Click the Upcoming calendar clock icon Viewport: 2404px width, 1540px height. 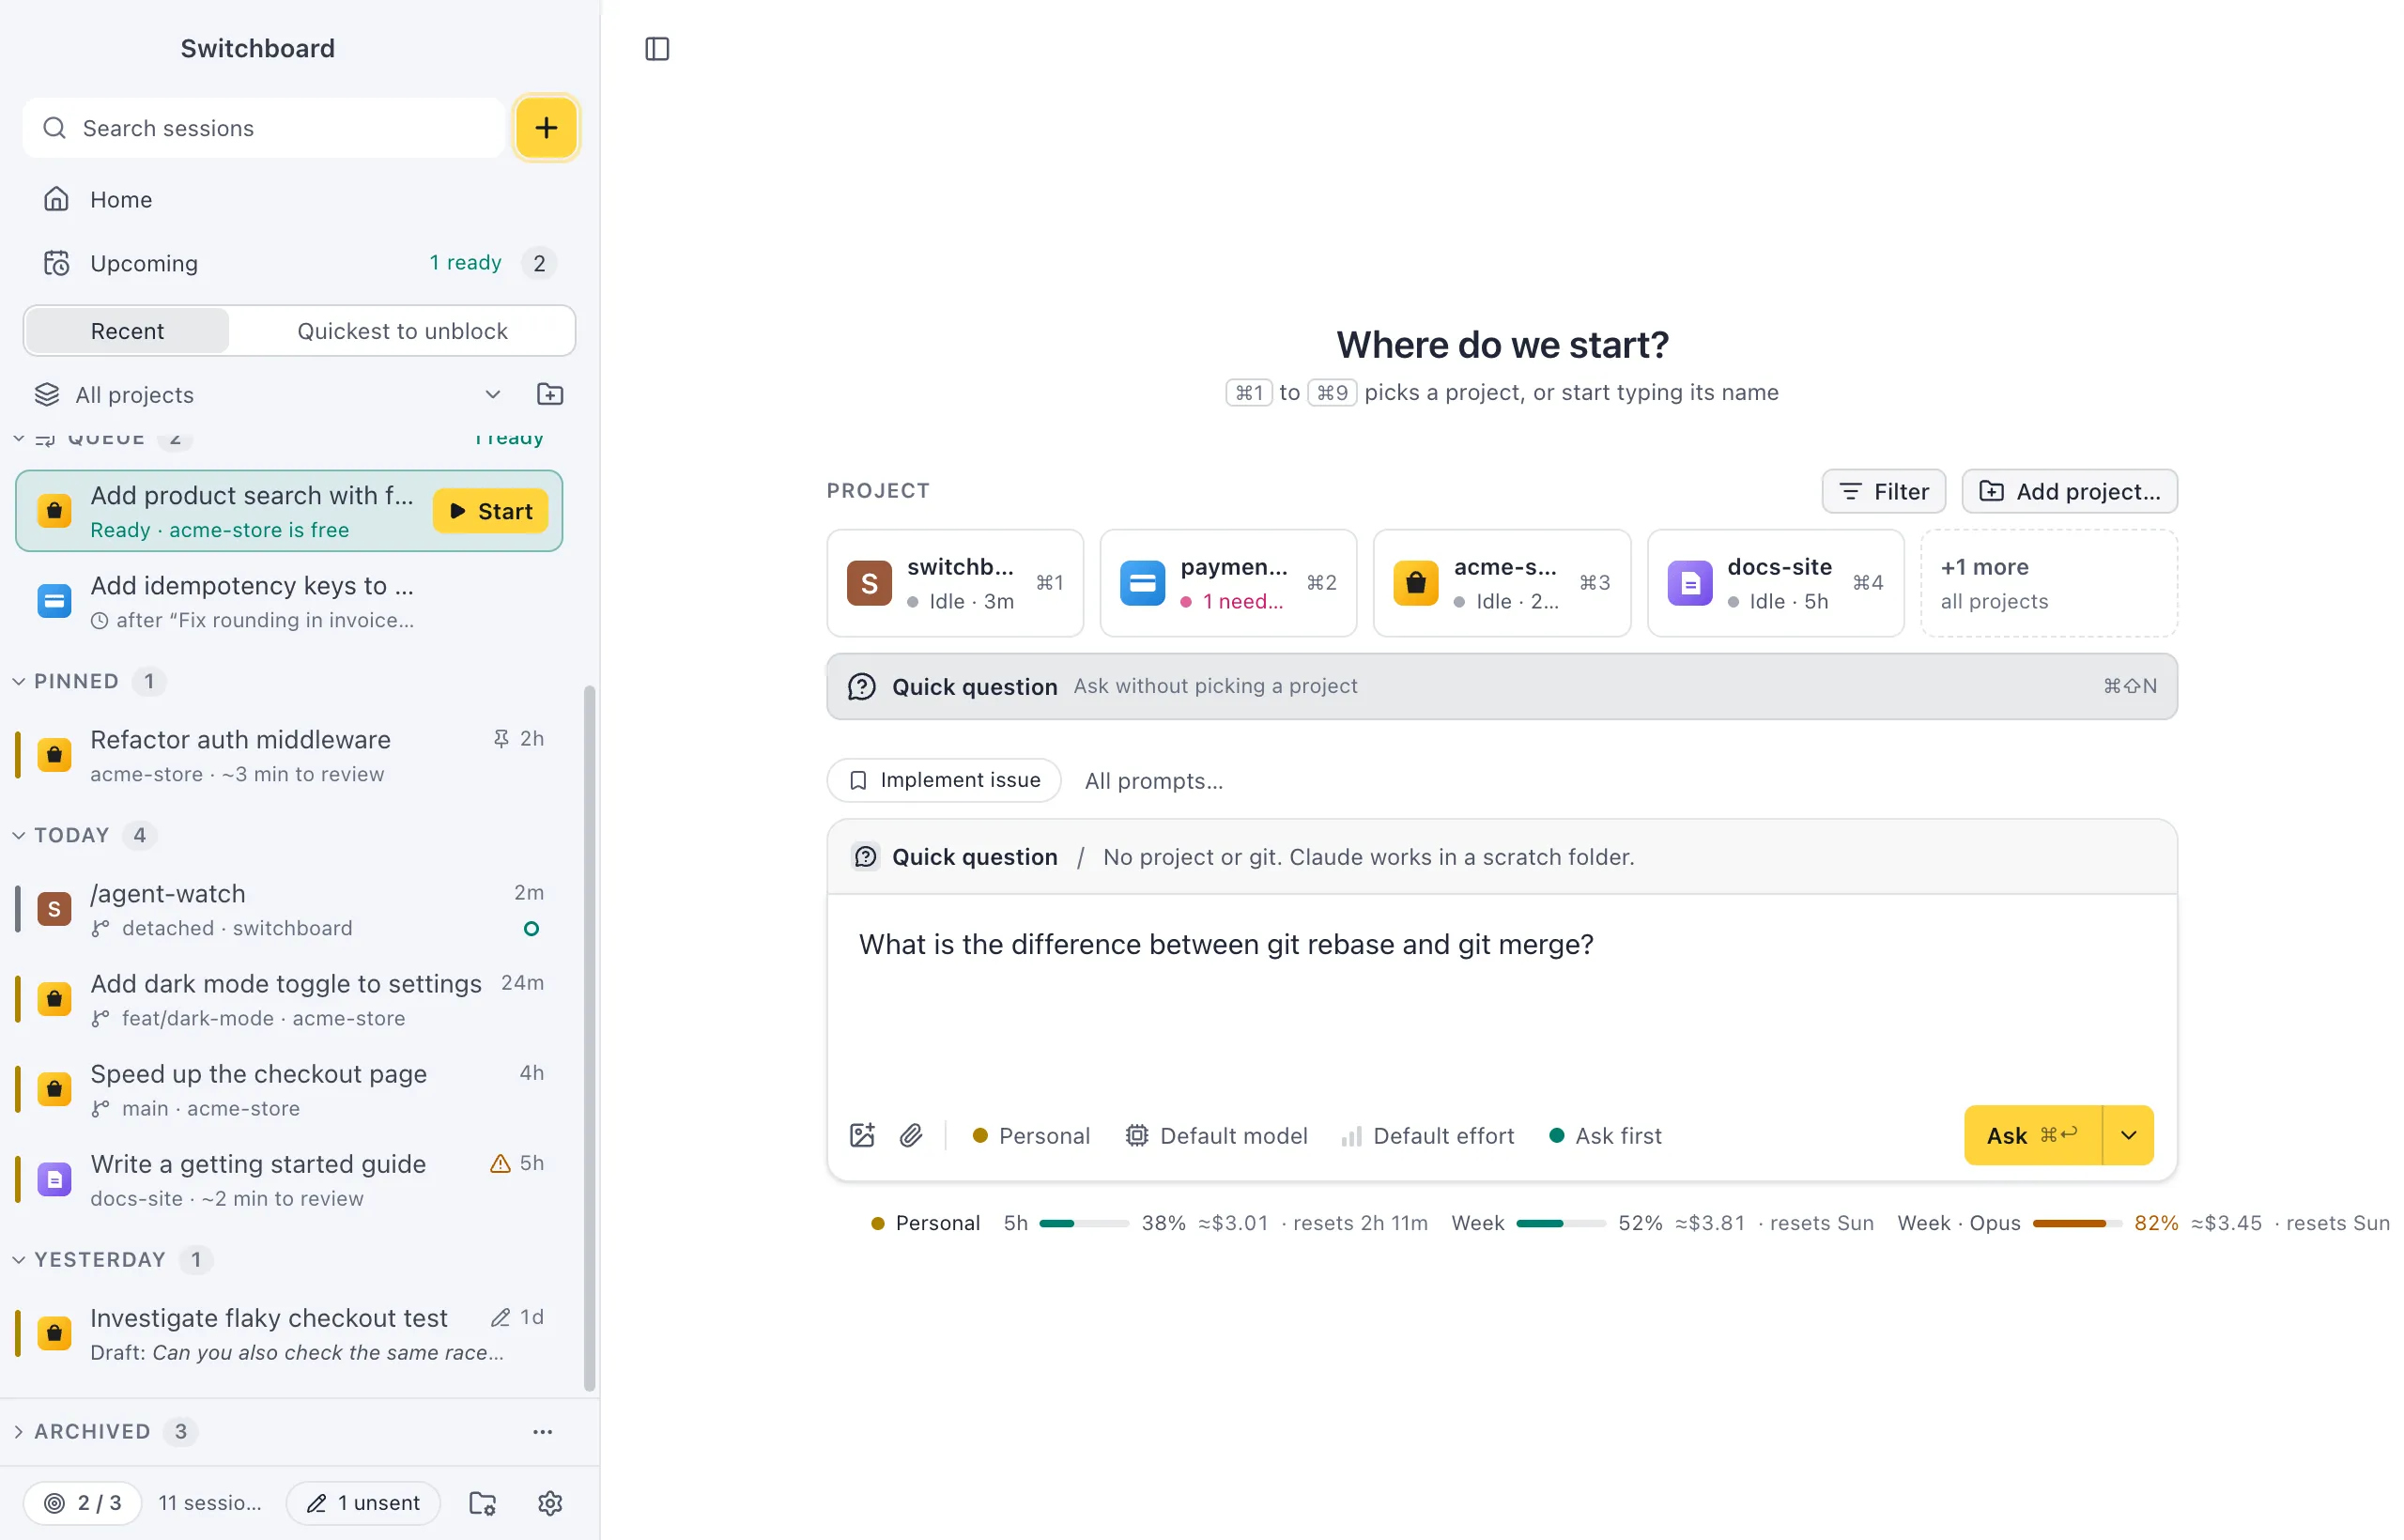[x=56, y=263]
